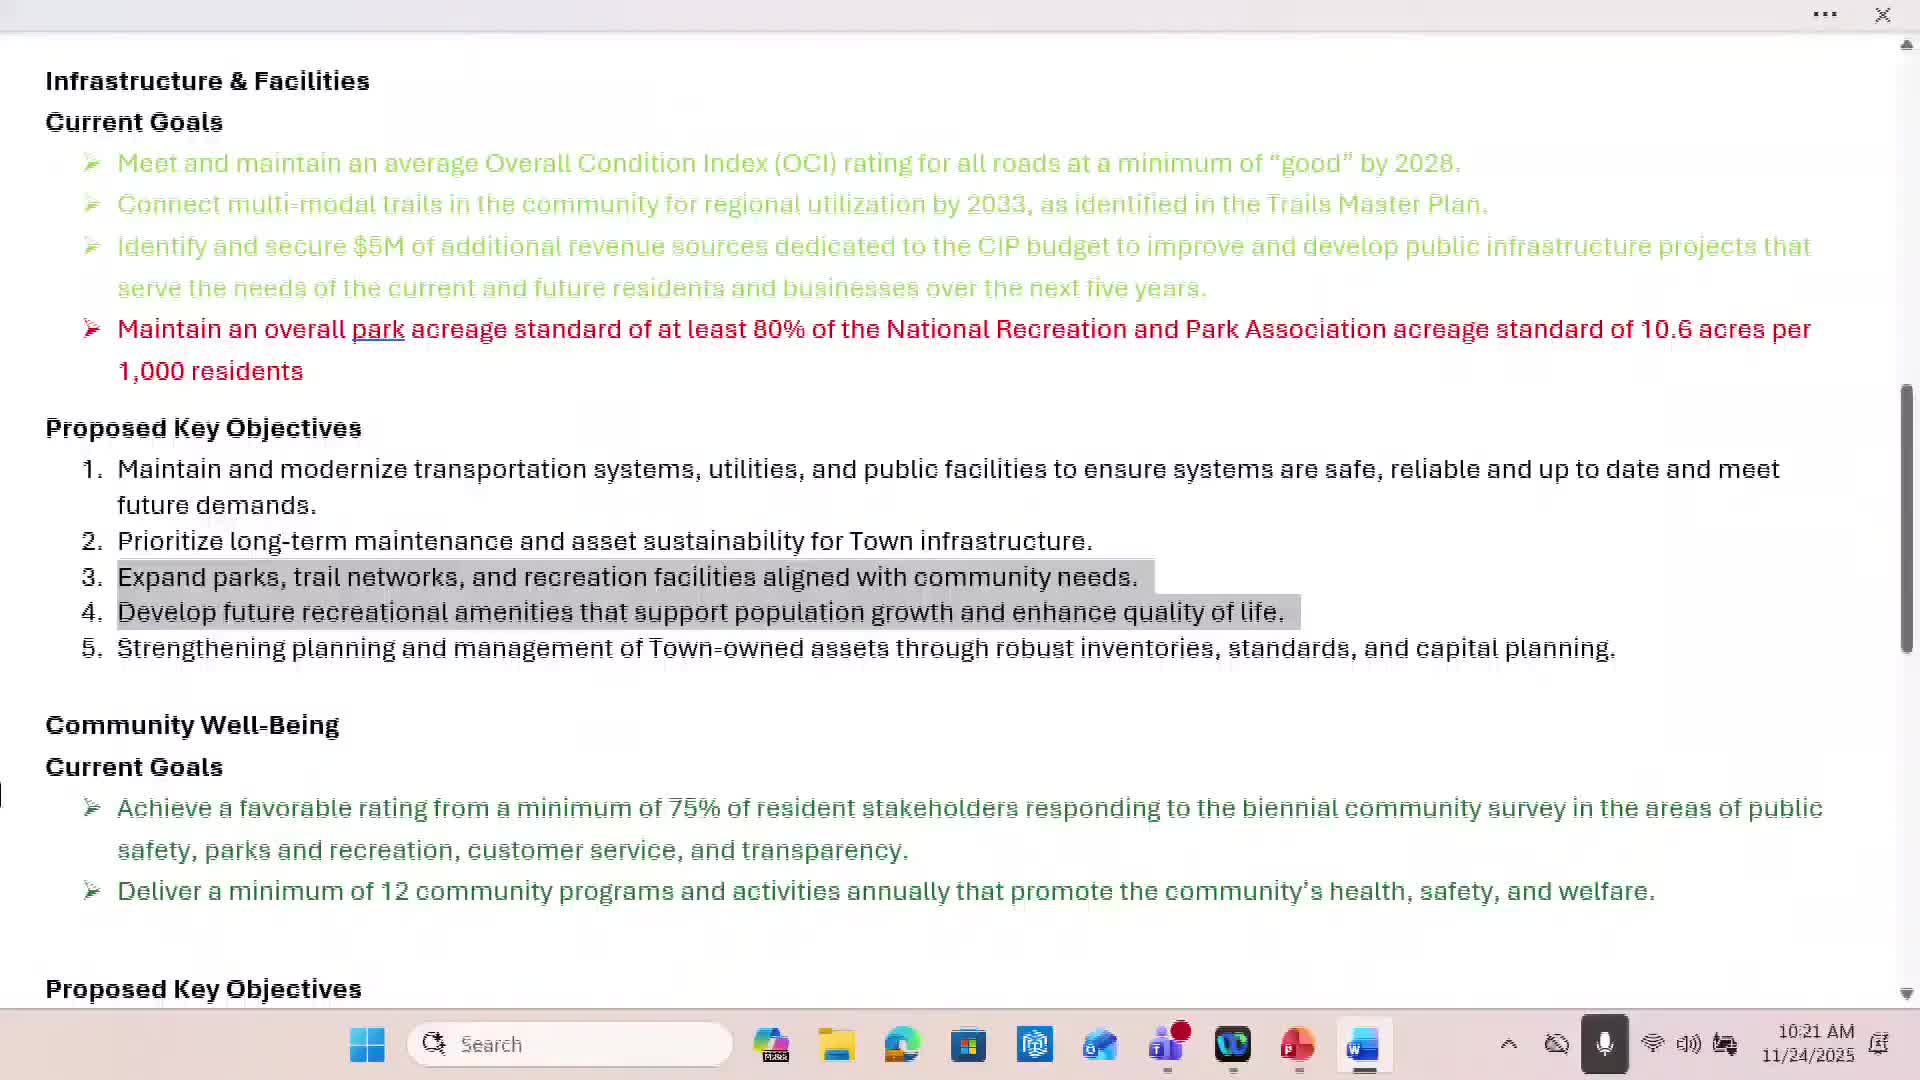Launch Microsoft Edge from taskbar
This screenshot has height=1080, width=1920.
pos(902,1044)
